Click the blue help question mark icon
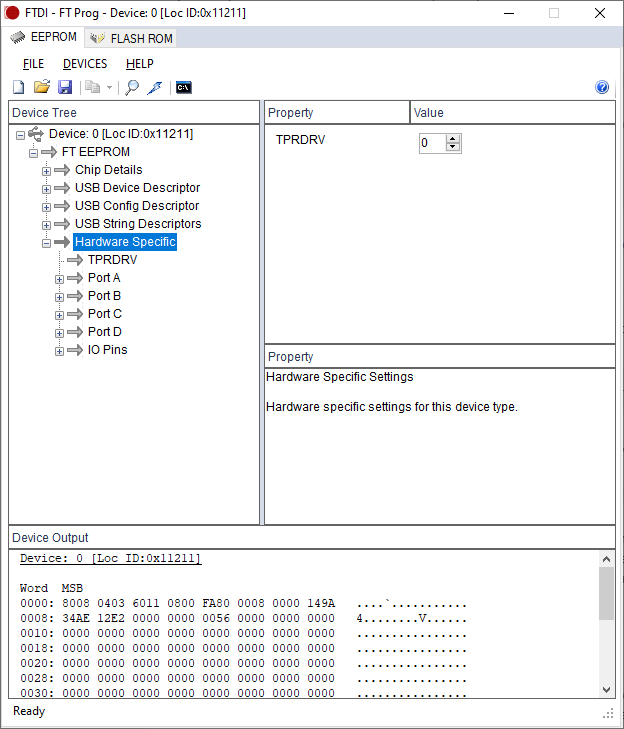The width and height of the screenshot is (624, 729). click(x=602, y=88)
